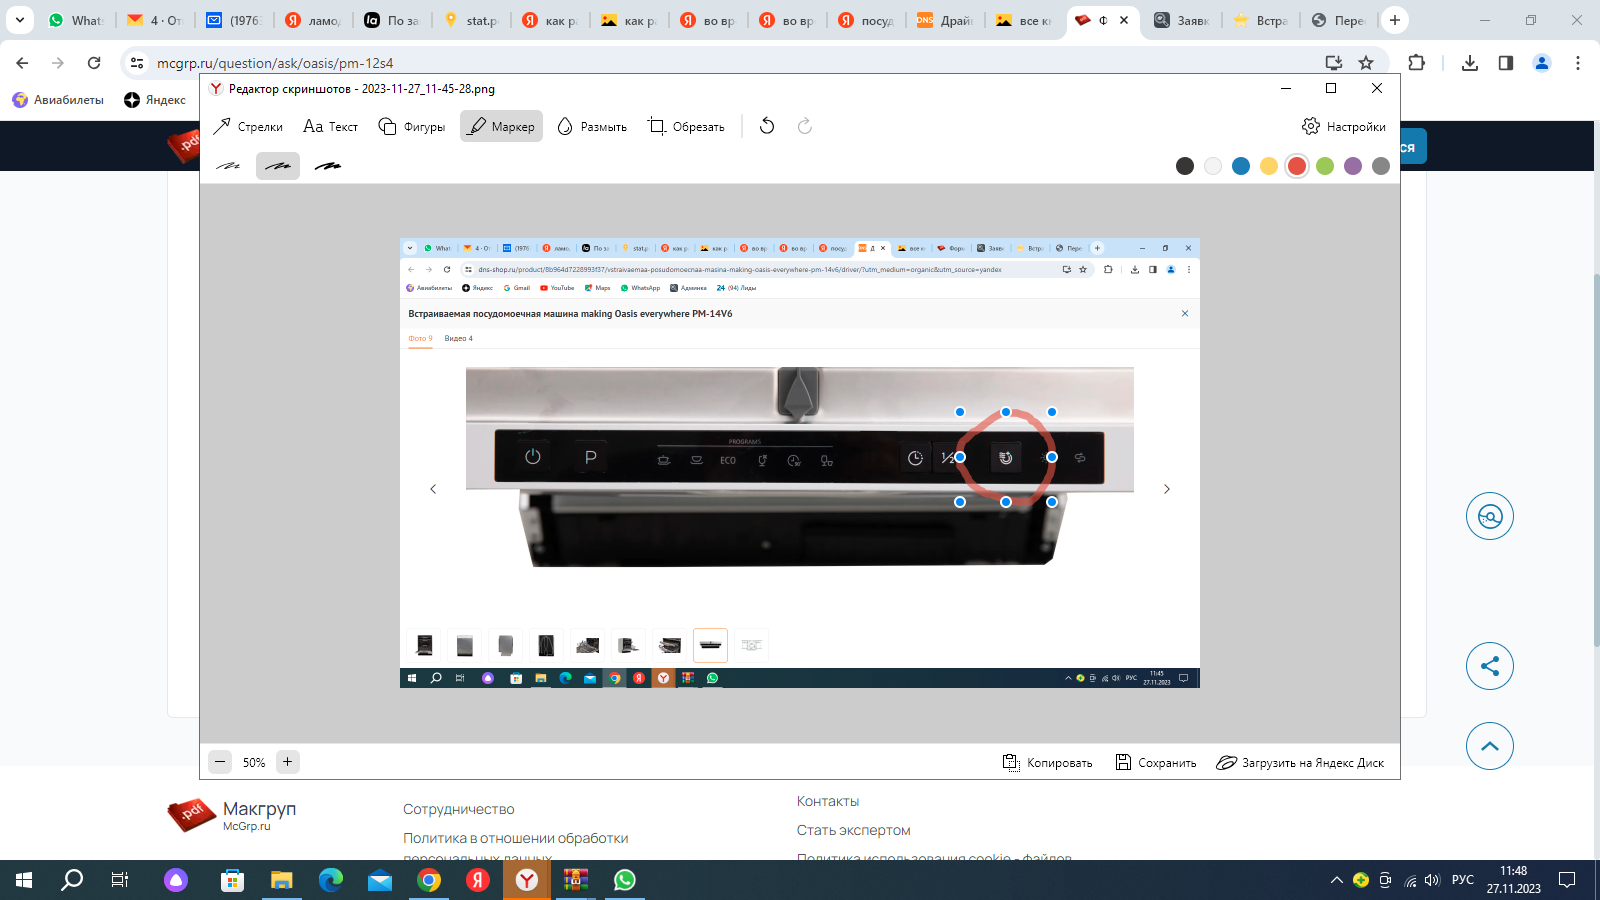
Task: Open the Windows Start menu
Action: 24,880
